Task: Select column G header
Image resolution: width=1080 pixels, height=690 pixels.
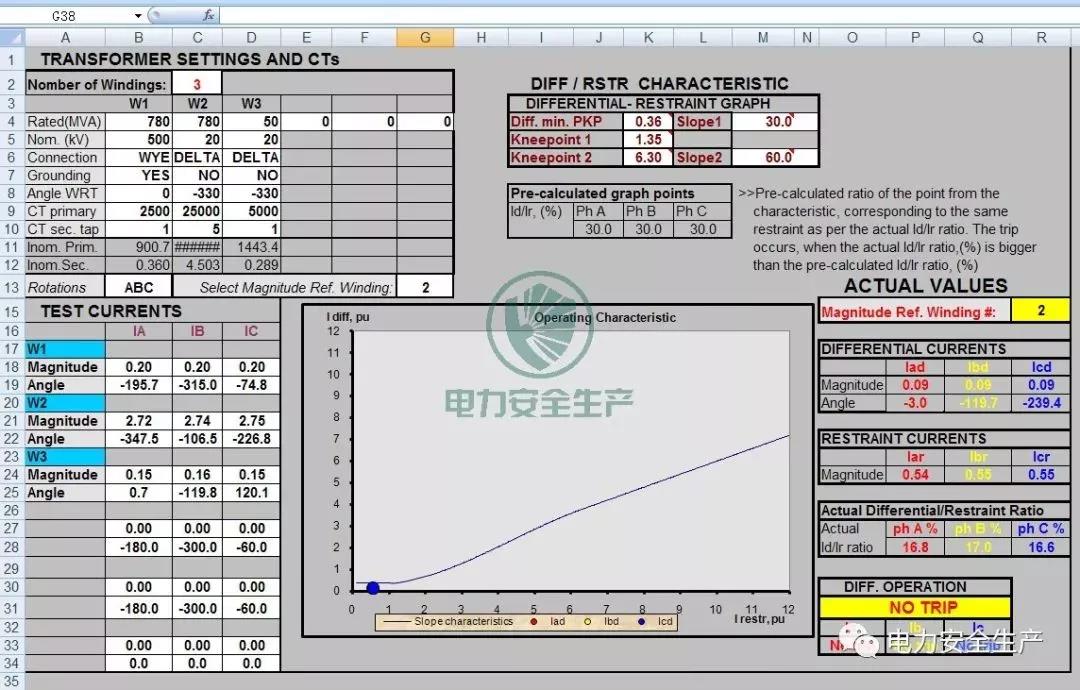Action: [425, 38]
